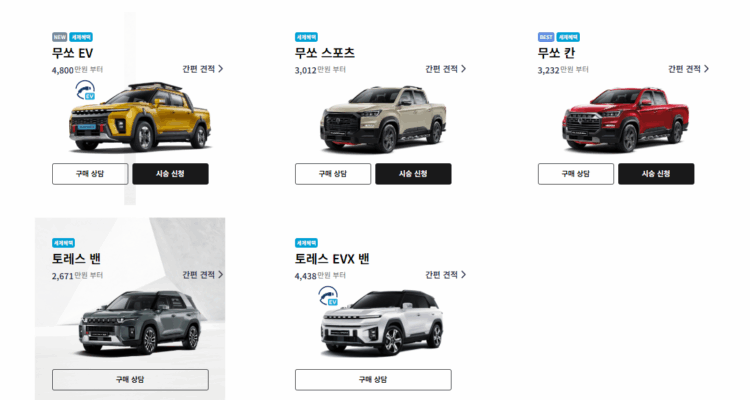The image size is (750, 400).
Task: Click the EV charging icon on 무쏘 EV
Action: tap(85, 90)
